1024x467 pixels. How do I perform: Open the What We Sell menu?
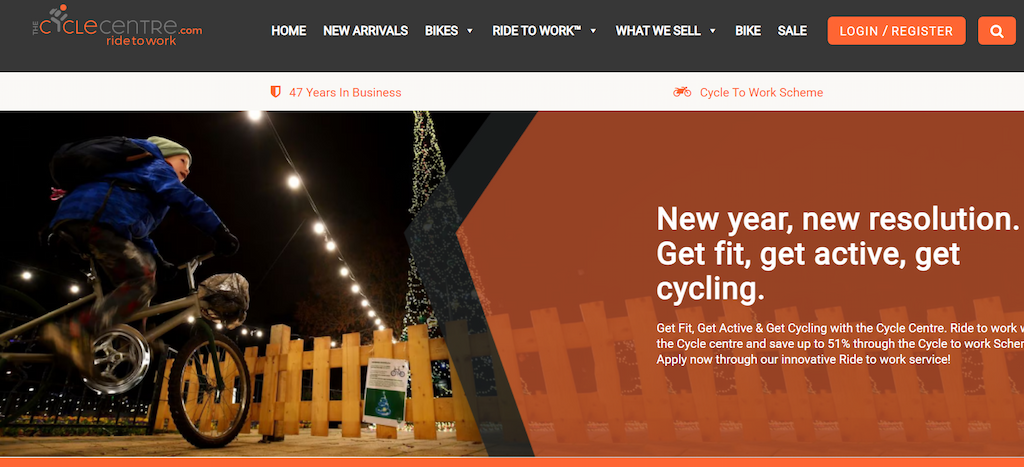[658, 31]
